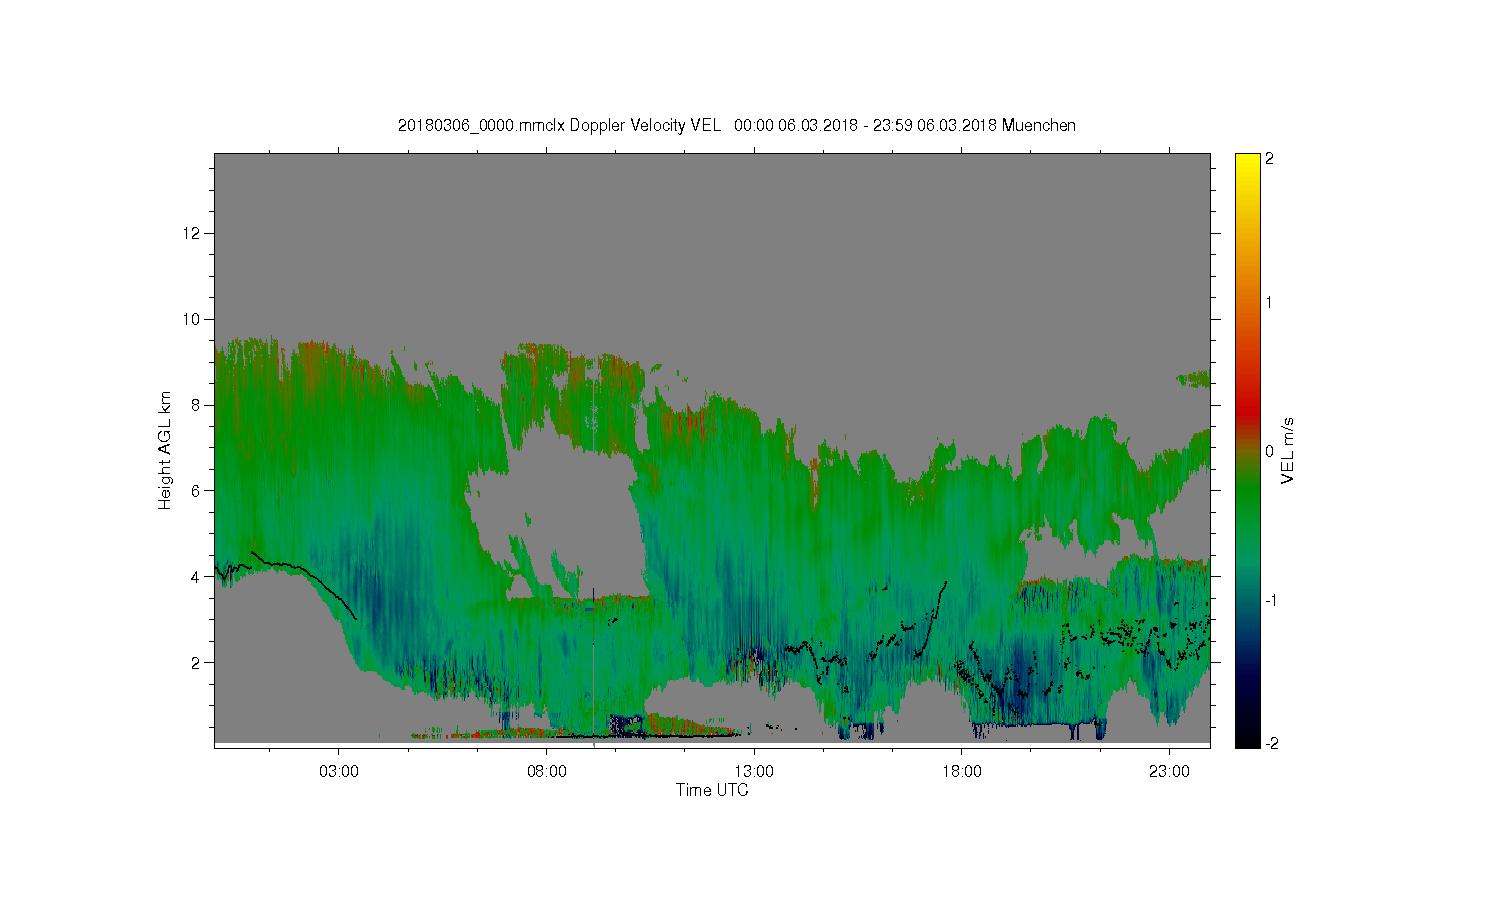Select the "13:00" time tick label
The height and width of the screenshot is (900, 1500).
point(754,772)
